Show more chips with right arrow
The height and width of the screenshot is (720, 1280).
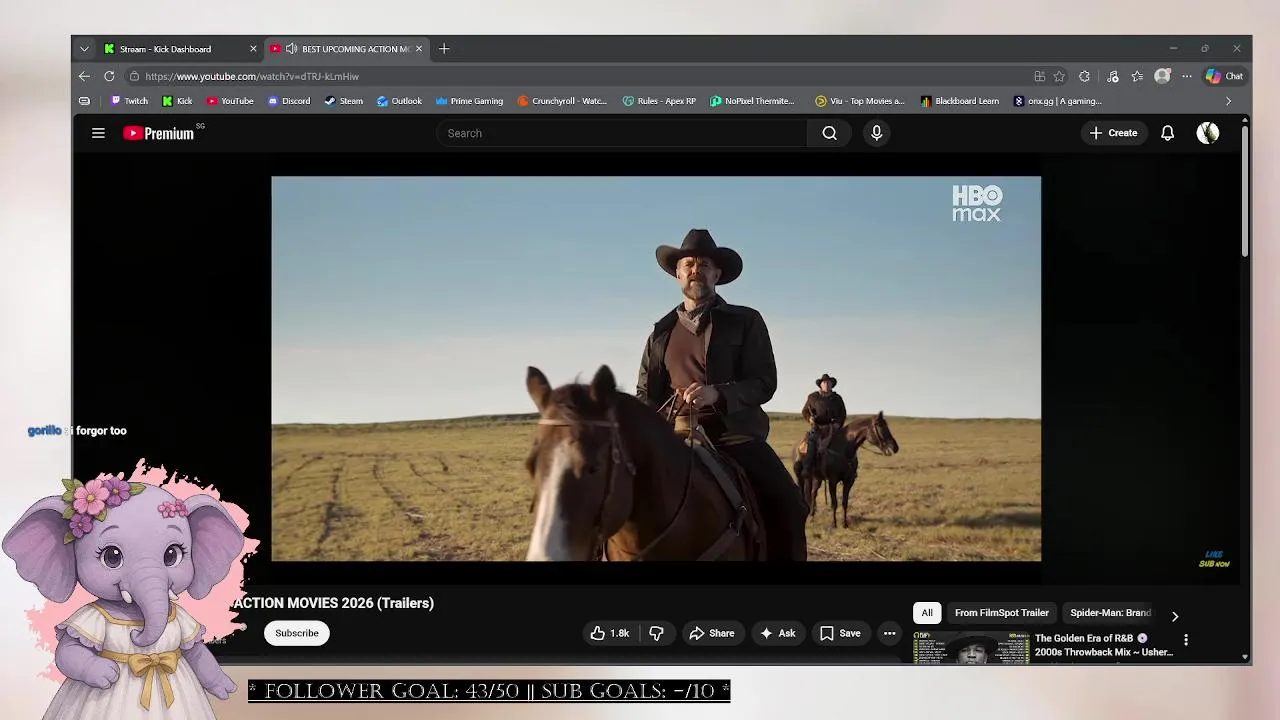pos(1175,616)
